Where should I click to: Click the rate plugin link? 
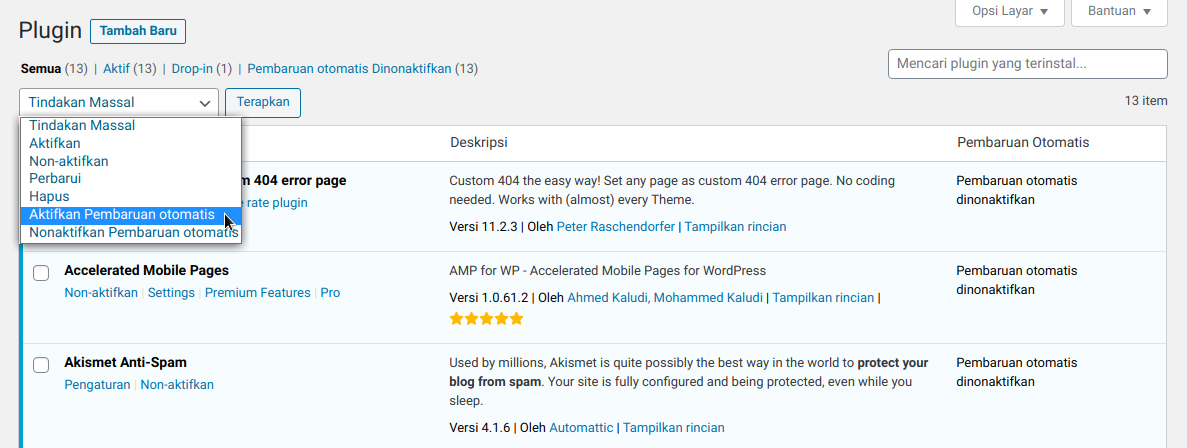277,203
